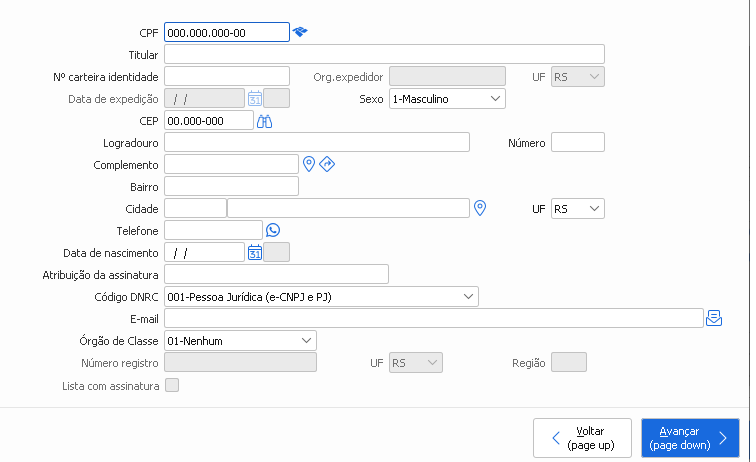This screenshot has height=462, width=756.
Task: Toggle the Lista com assinatura checkbox
Action: pyautogui.click(x=172, y=385)
